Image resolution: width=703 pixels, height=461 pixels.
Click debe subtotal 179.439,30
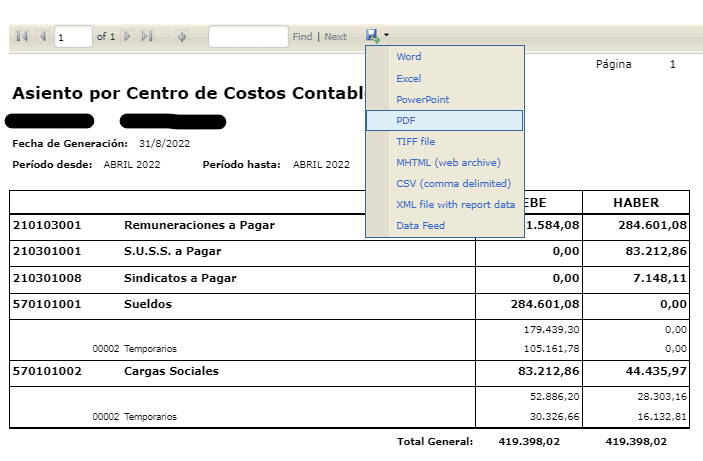(x=551, y=330)
